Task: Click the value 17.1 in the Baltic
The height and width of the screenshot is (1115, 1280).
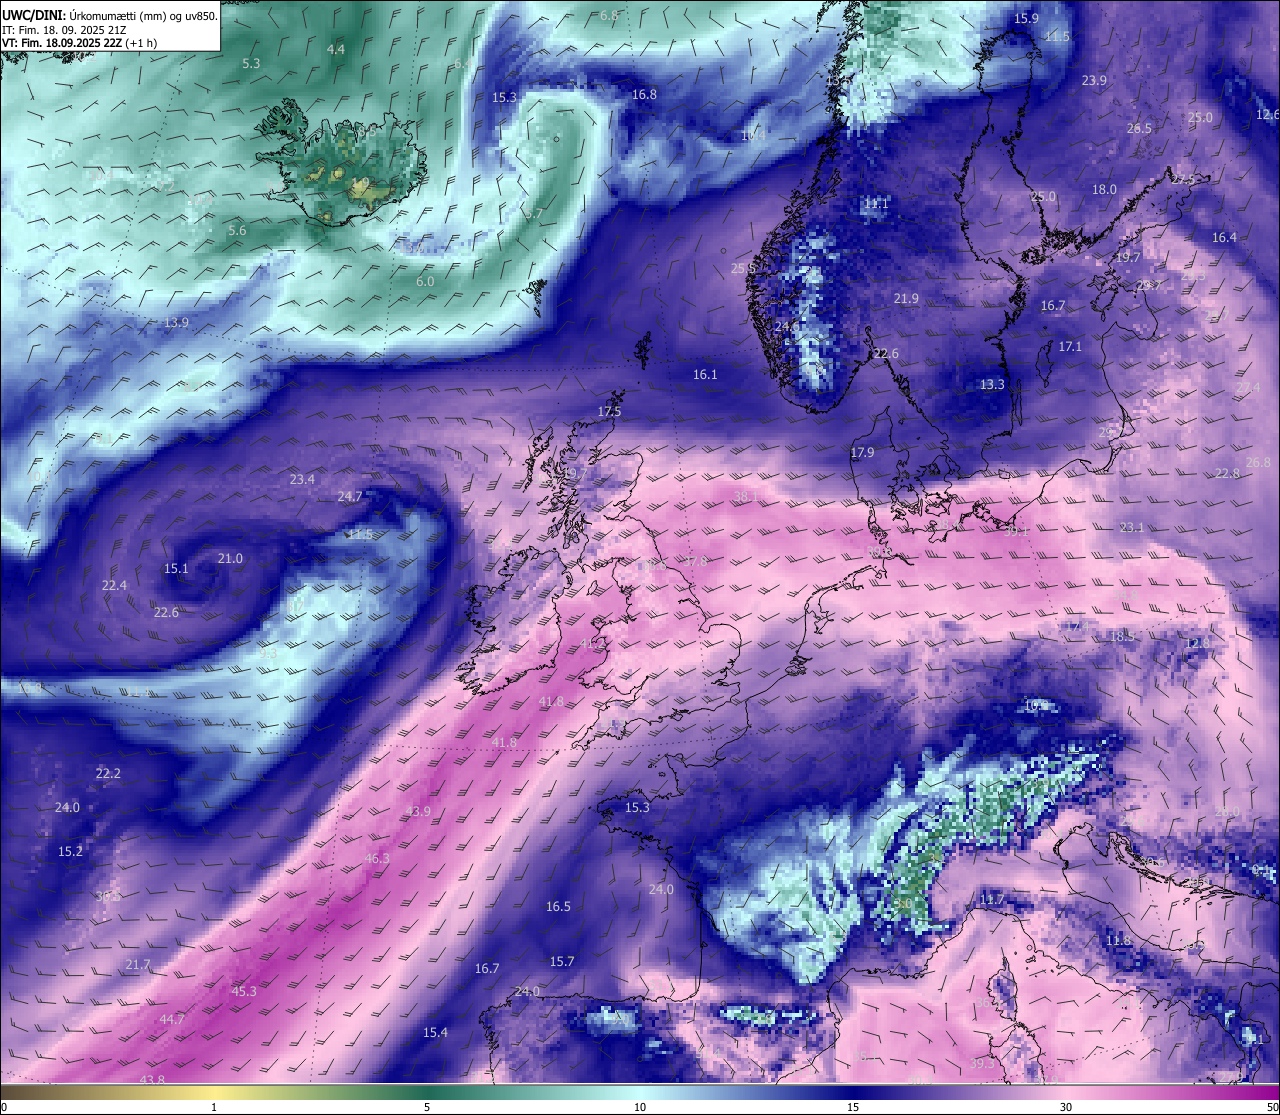Action: pos(1070,346)
